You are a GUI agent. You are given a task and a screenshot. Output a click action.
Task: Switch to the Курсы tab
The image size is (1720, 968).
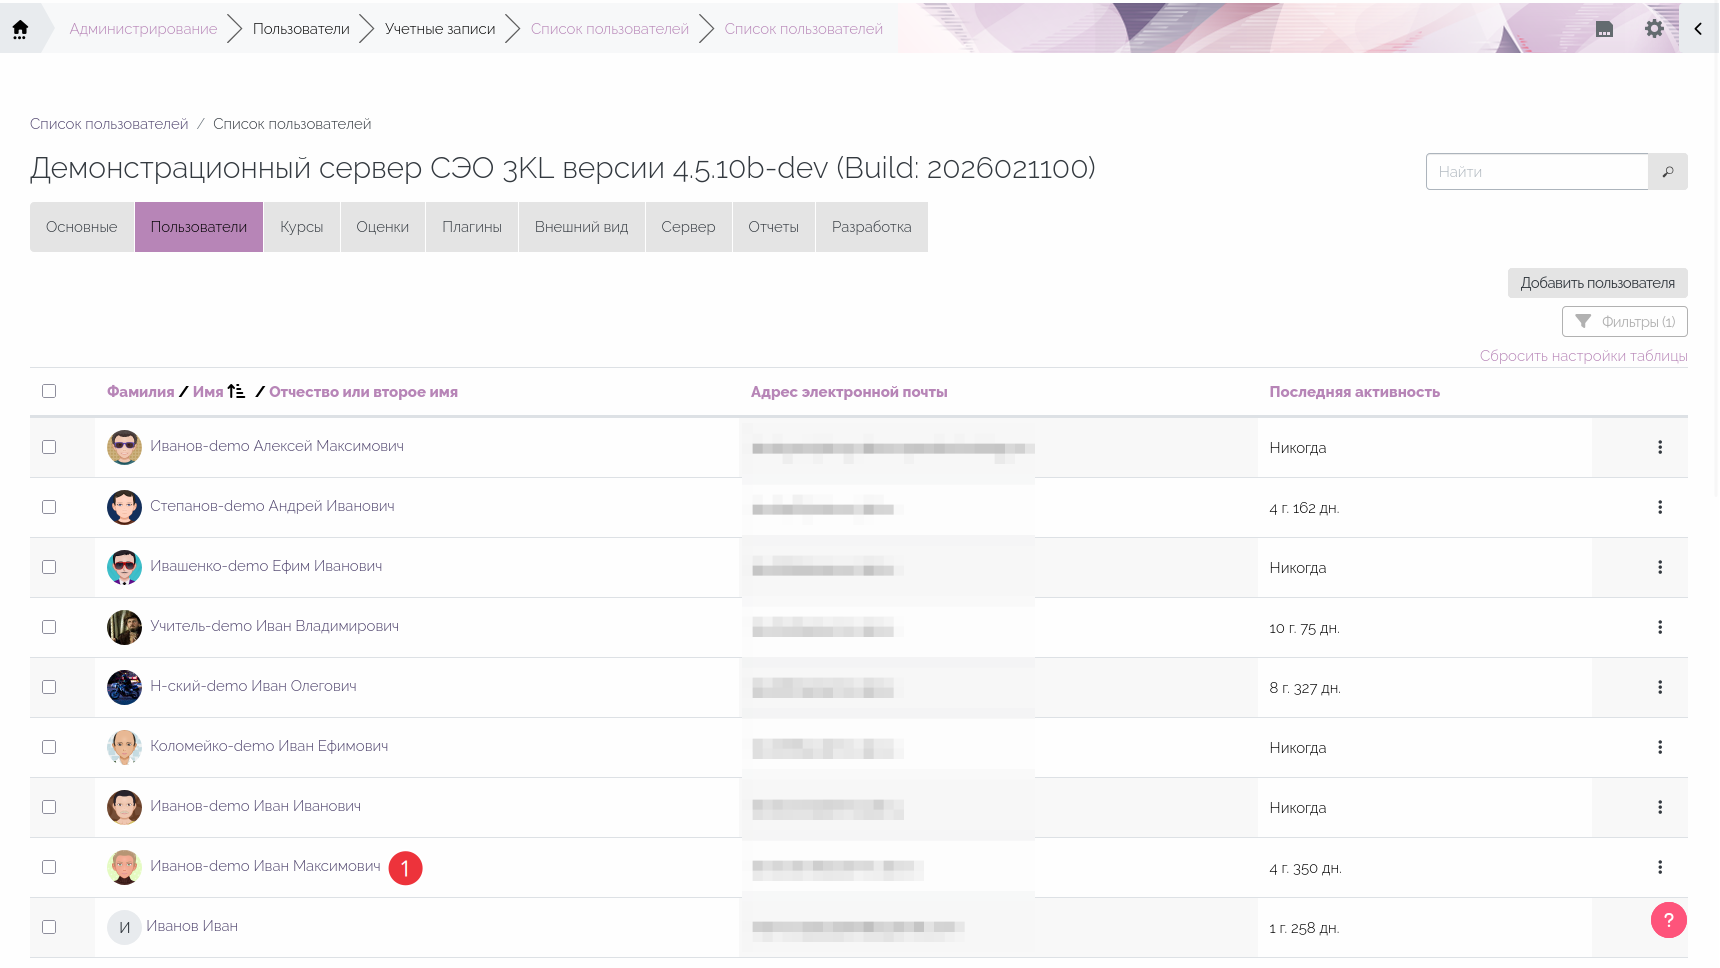point(301,227)
